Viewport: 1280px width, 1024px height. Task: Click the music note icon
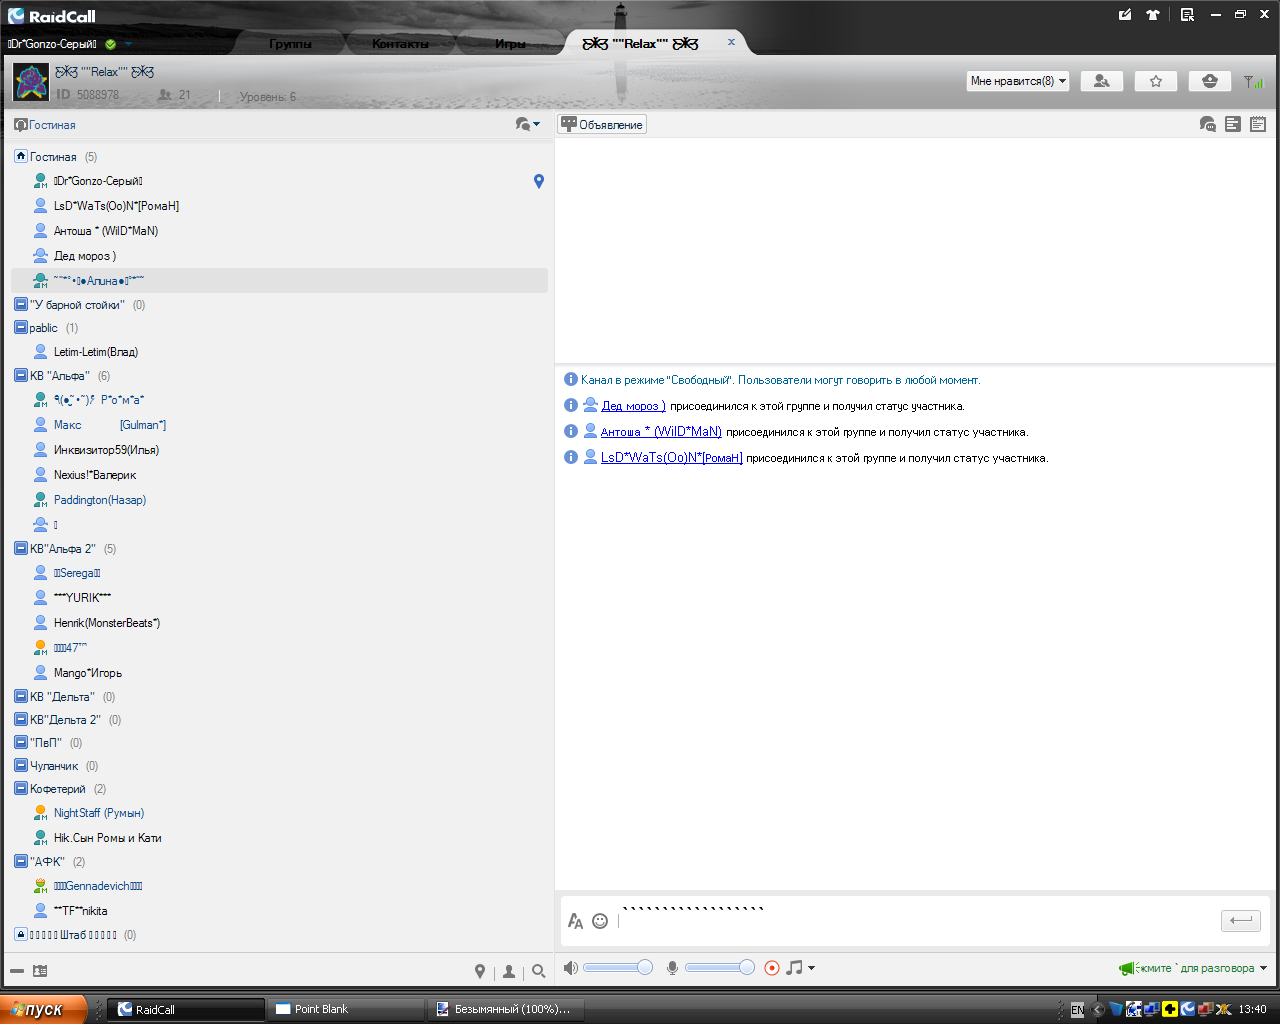794,967
